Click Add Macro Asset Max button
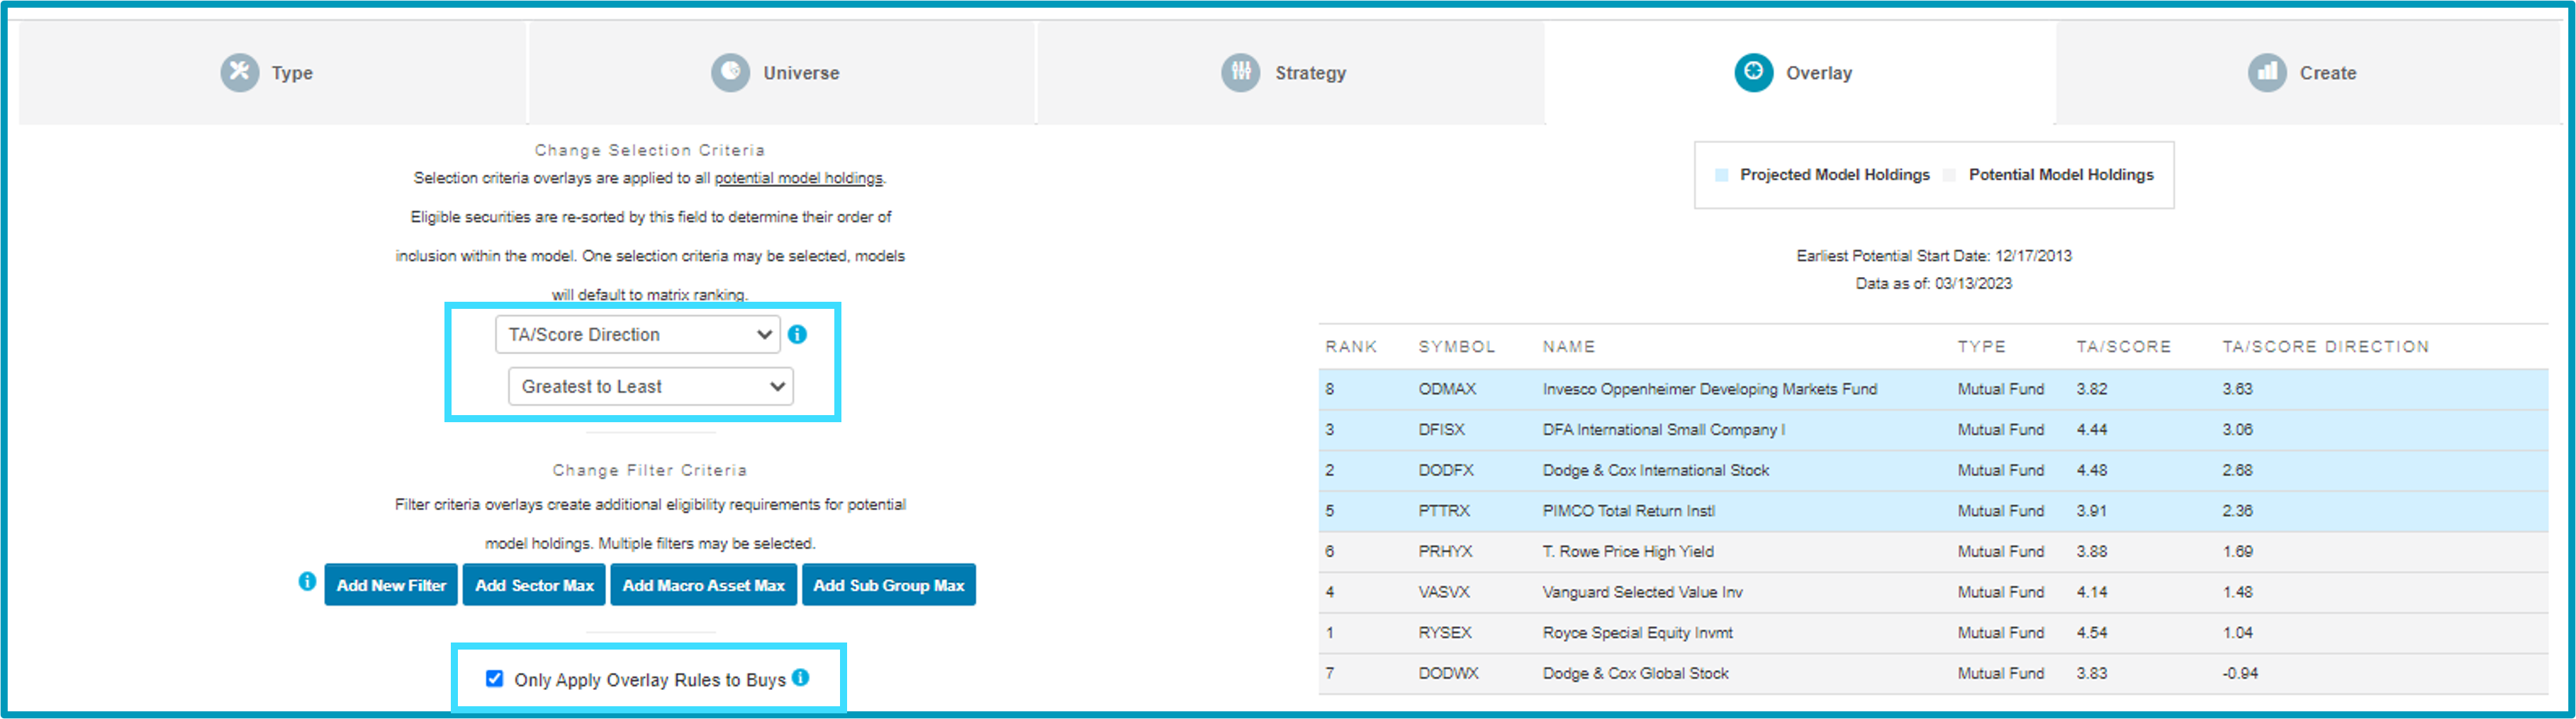 (704, 585)
